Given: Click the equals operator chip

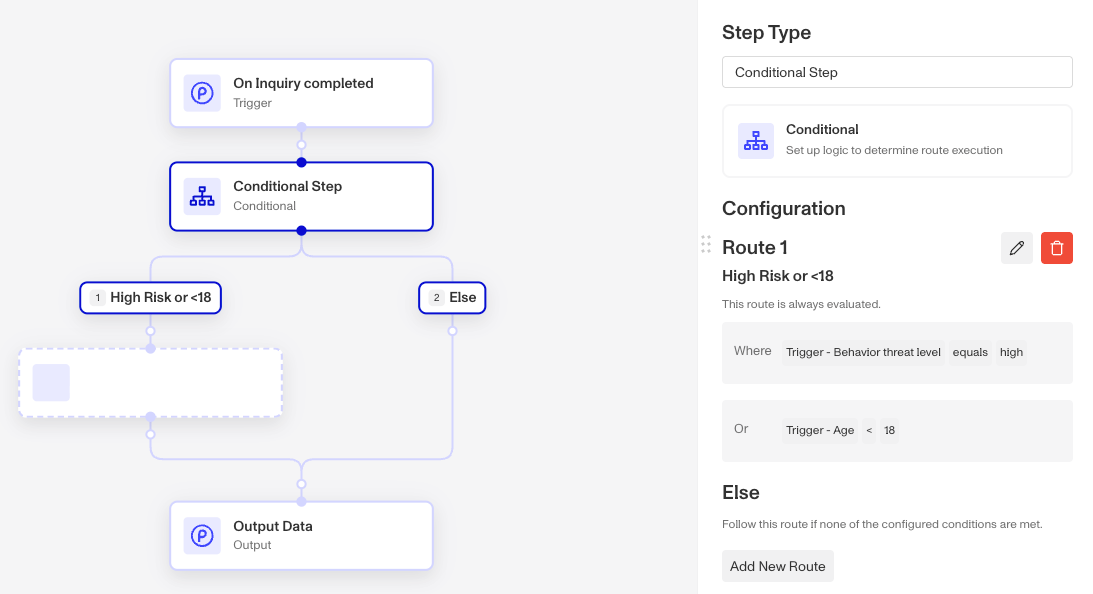Looking at the screenshot, I should (x=970, y=352).
